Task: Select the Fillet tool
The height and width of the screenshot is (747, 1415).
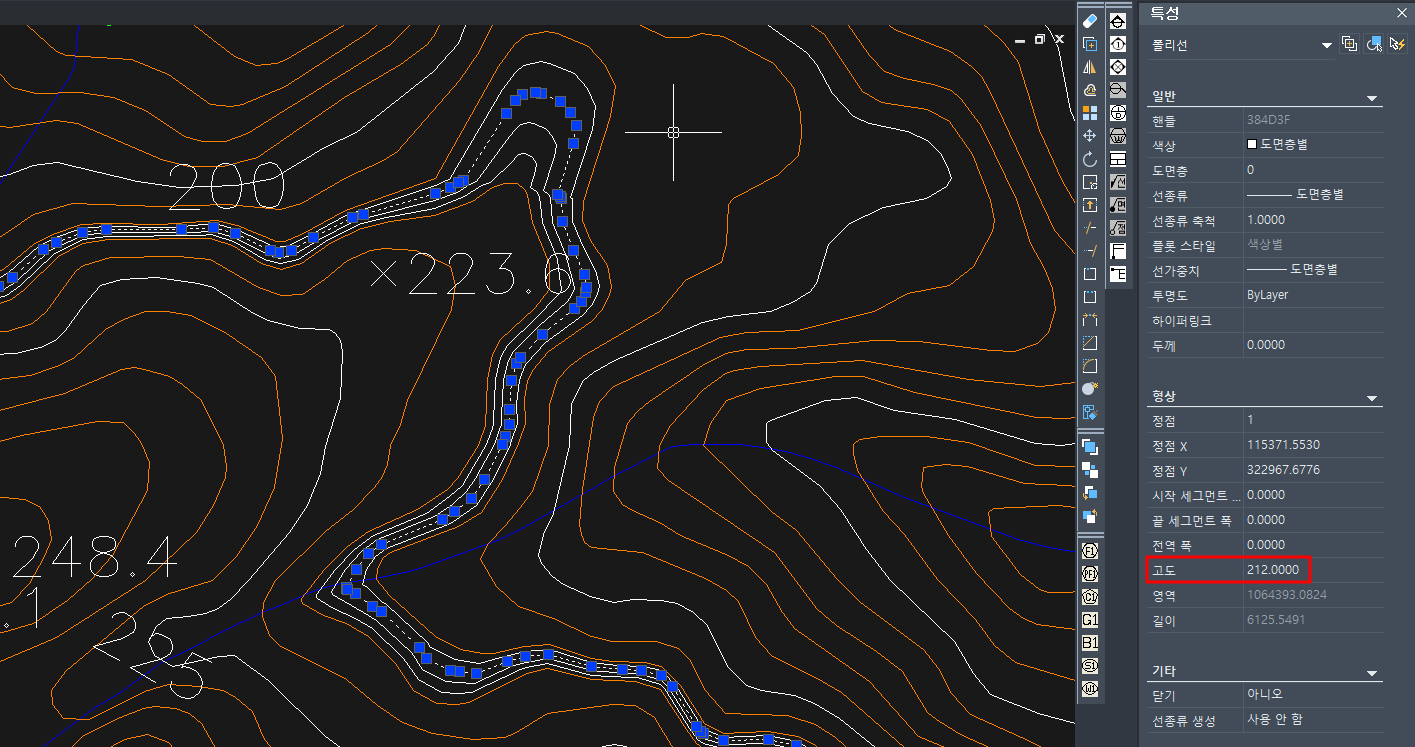Action: click(1090, 366)
